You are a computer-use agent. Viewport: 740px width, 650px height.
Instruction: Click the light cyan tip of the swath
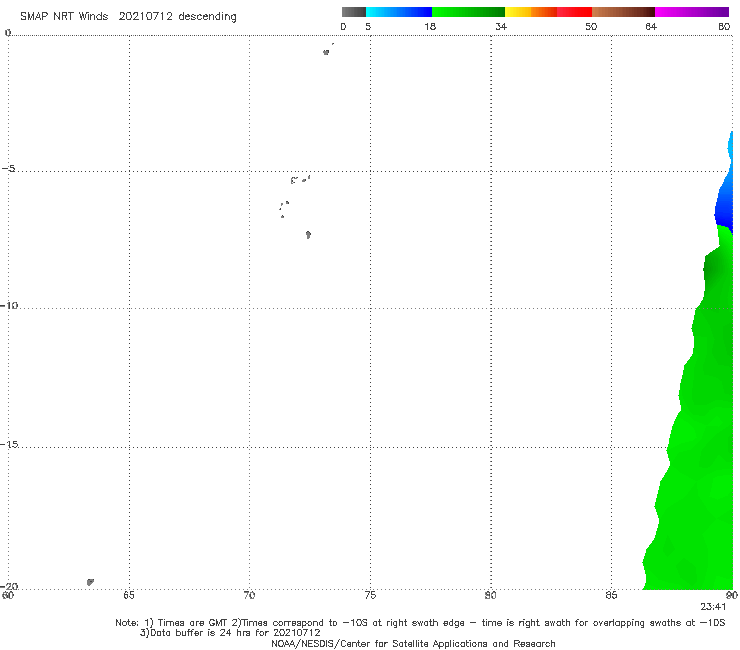click(x=731, y=146)
